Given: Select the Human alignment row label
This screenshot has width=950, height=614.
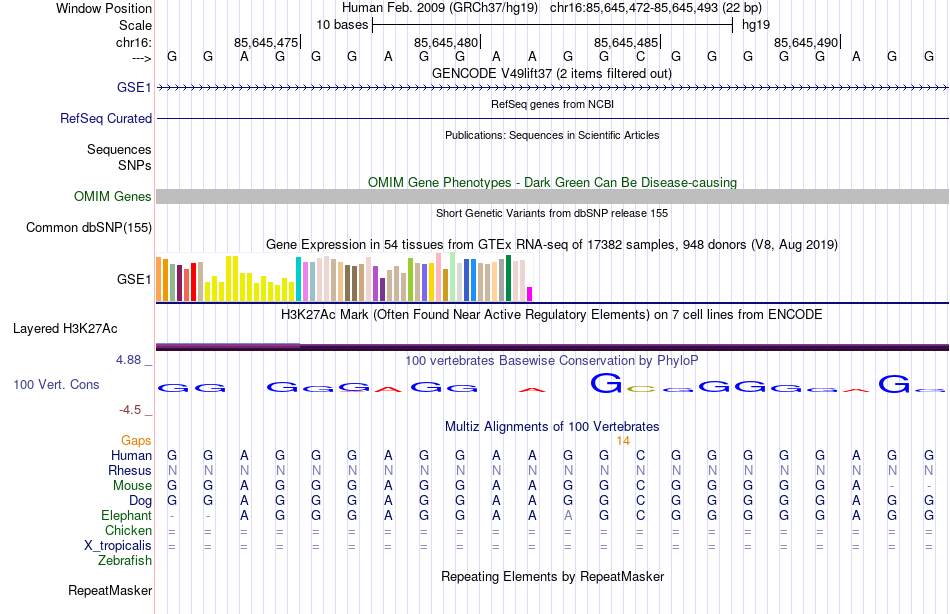Looking at the screenshot, I should pos(131,456).
